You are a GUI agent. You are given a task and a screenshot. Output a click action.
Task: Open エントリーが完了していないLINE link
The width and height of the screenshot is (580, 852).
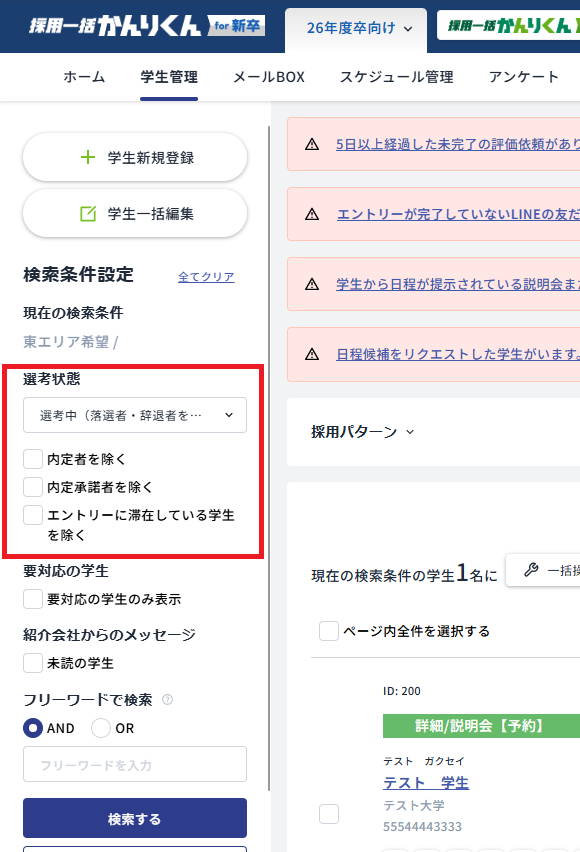coord(458,214)
